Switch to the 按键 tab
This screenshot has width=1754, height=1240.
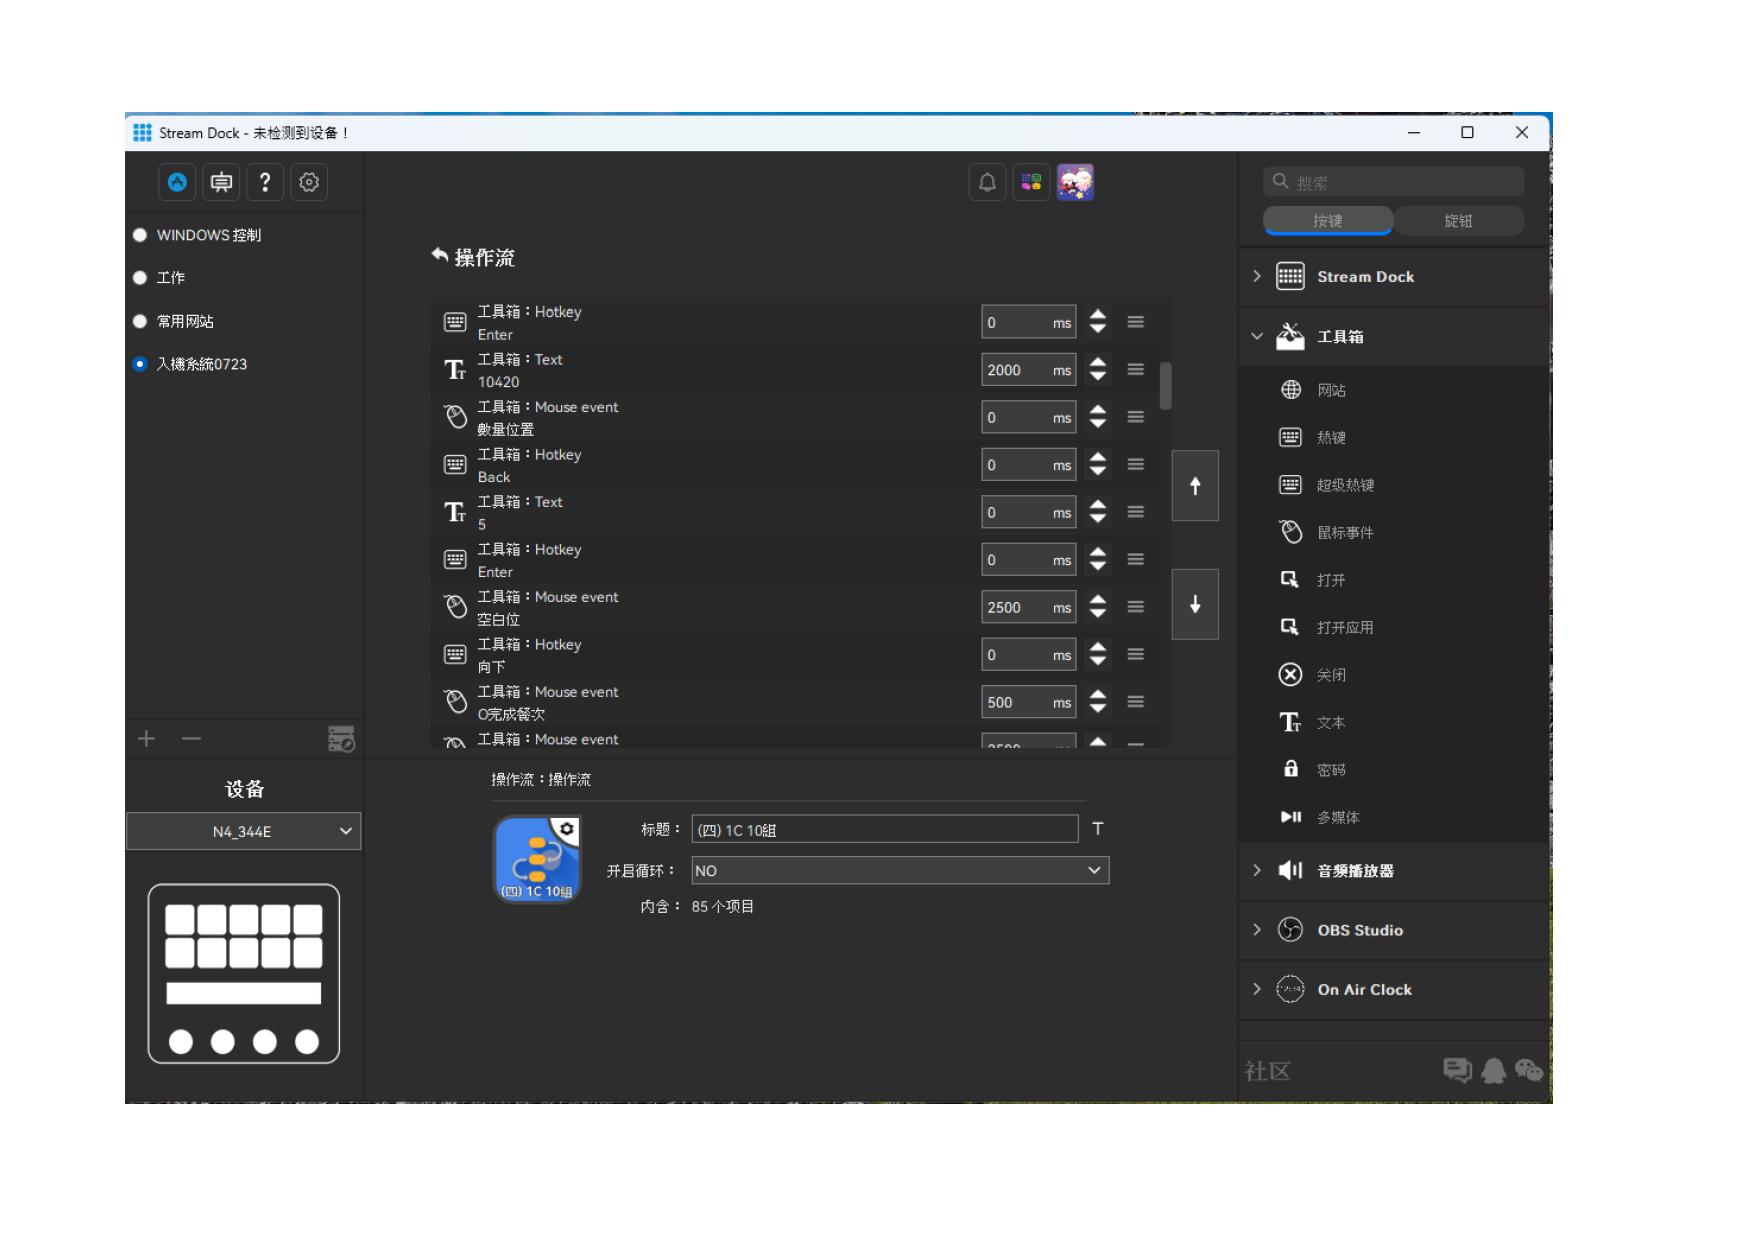tap(1327, 221)
